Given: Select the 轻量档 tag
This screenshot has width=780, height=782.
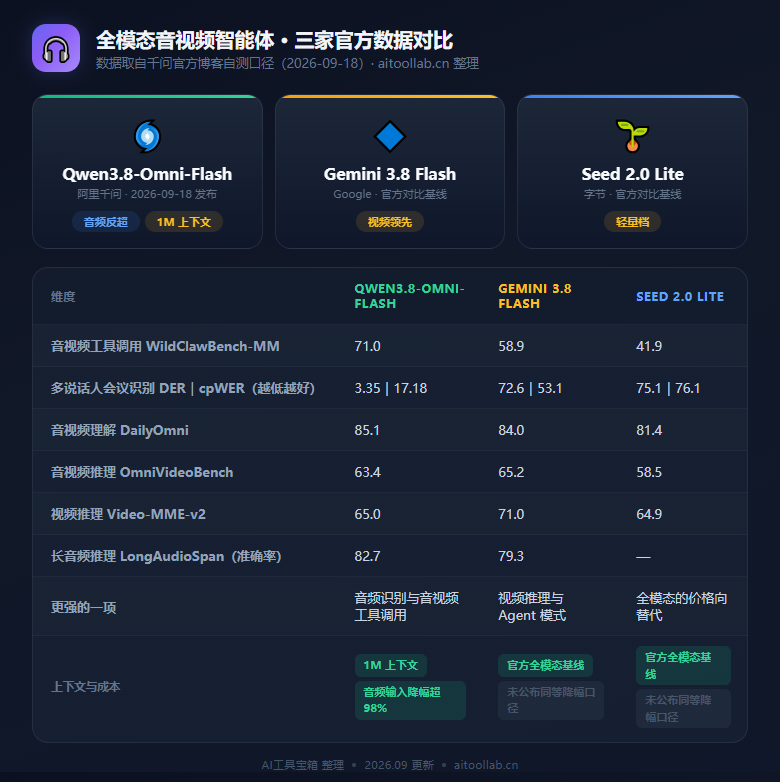Looking at the screenshot, I should coord(632,222).
